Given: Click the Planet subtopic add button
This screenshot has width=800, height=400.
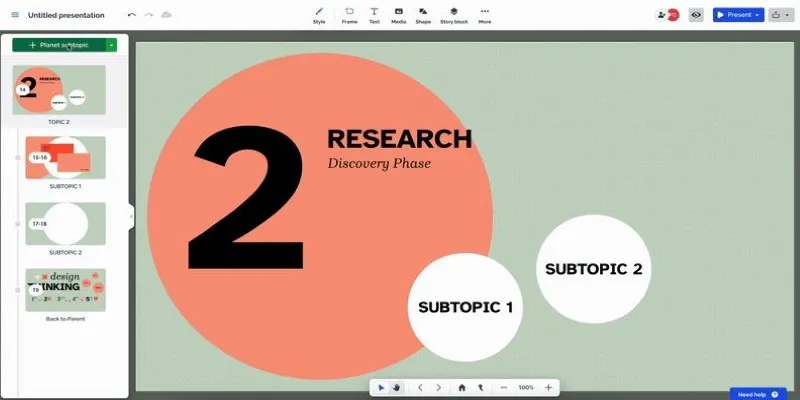Looking at the screenshot, I should click(x=59, y=45).
